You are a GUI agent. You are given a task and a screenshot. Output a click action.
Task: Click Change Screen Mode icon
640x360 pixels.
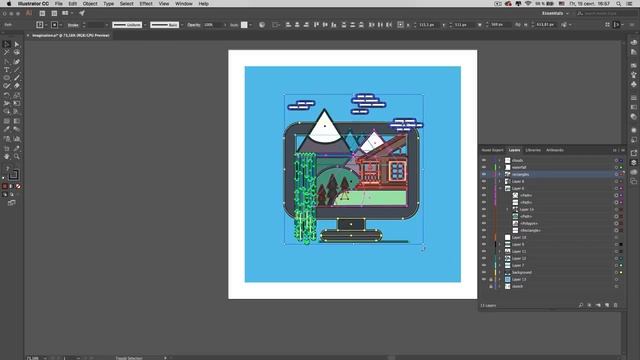[x=11, y=202]
